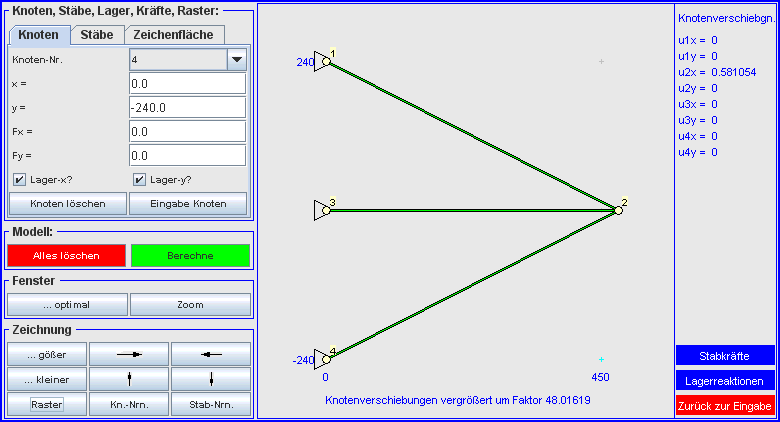Show Stabkräfte results
Screen dimensions: 780x422
point(725,355)
